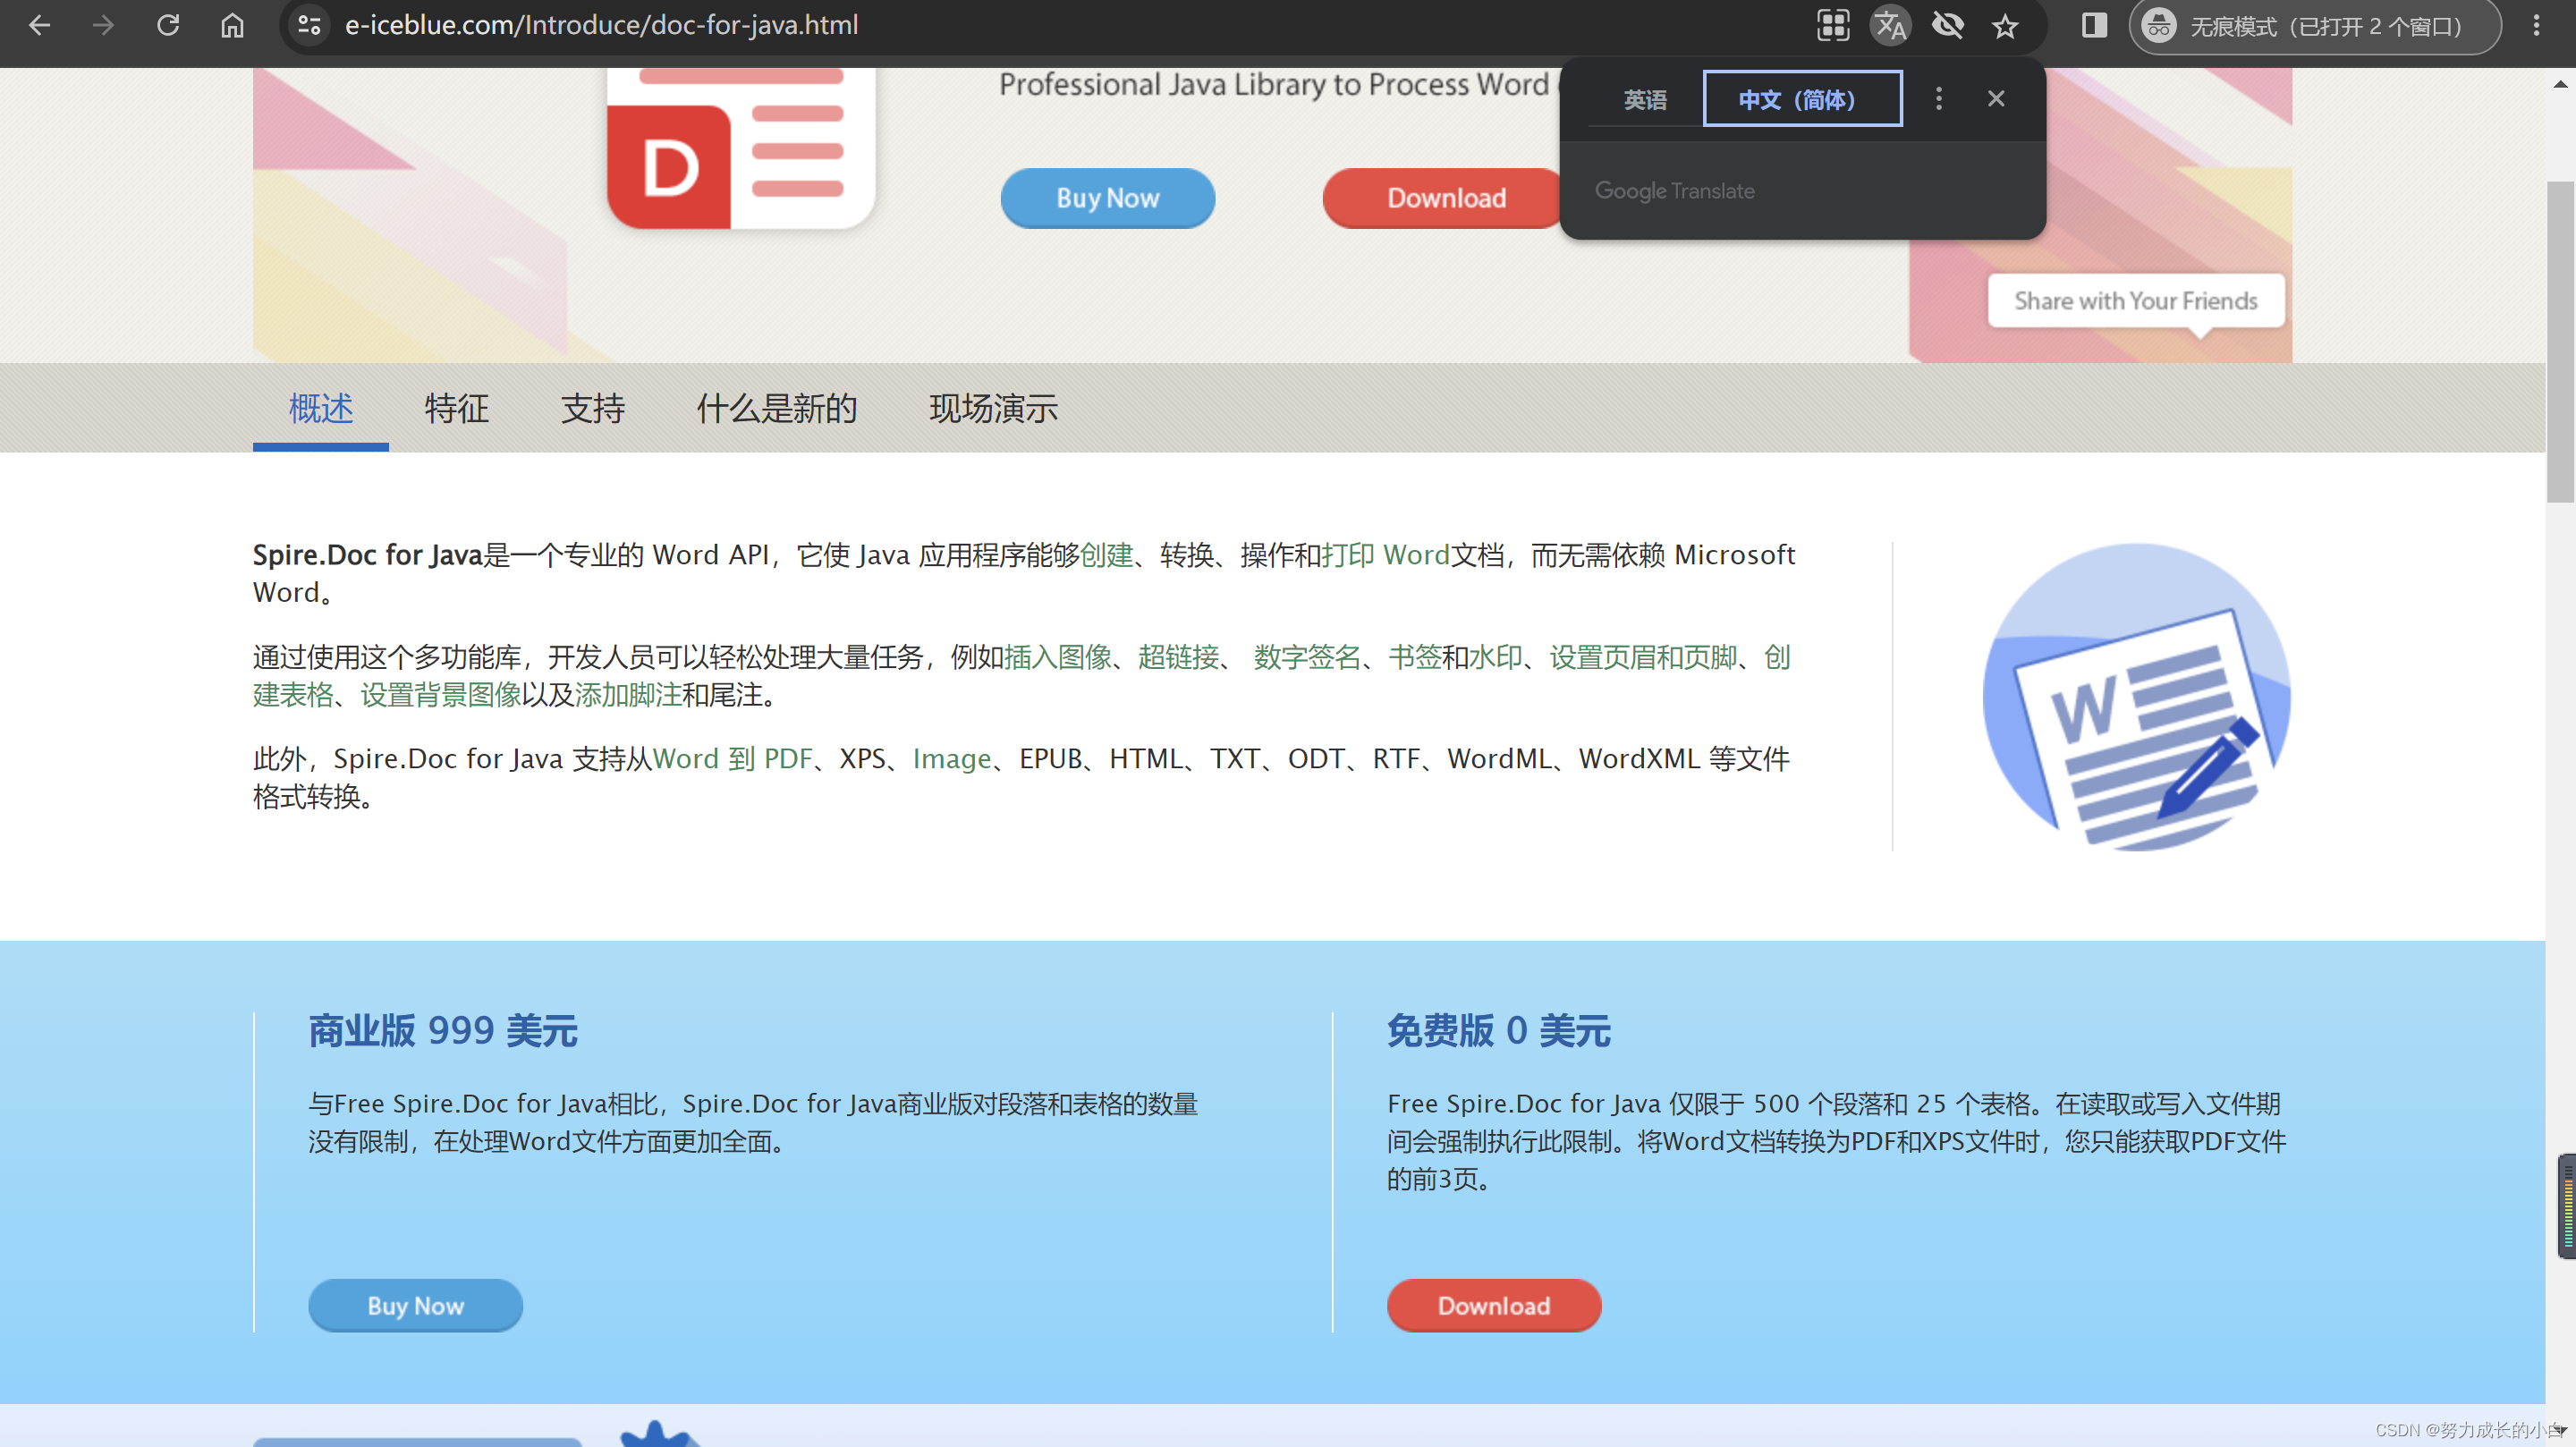Screen dimensions: 2576x1447
Task: Switch to 现场演示 tab
Action: pos(993,409)
